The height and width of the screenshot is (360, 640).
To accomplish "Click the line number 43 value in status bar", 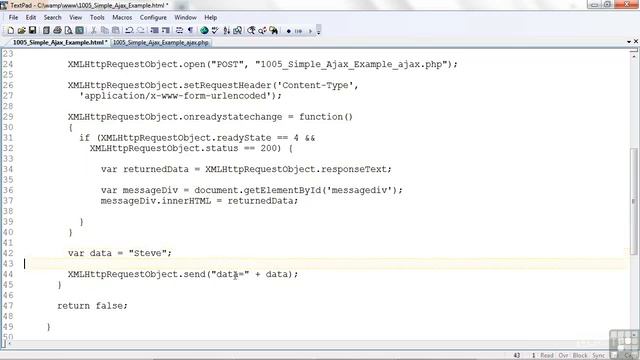I will click(x=517, y=356).
